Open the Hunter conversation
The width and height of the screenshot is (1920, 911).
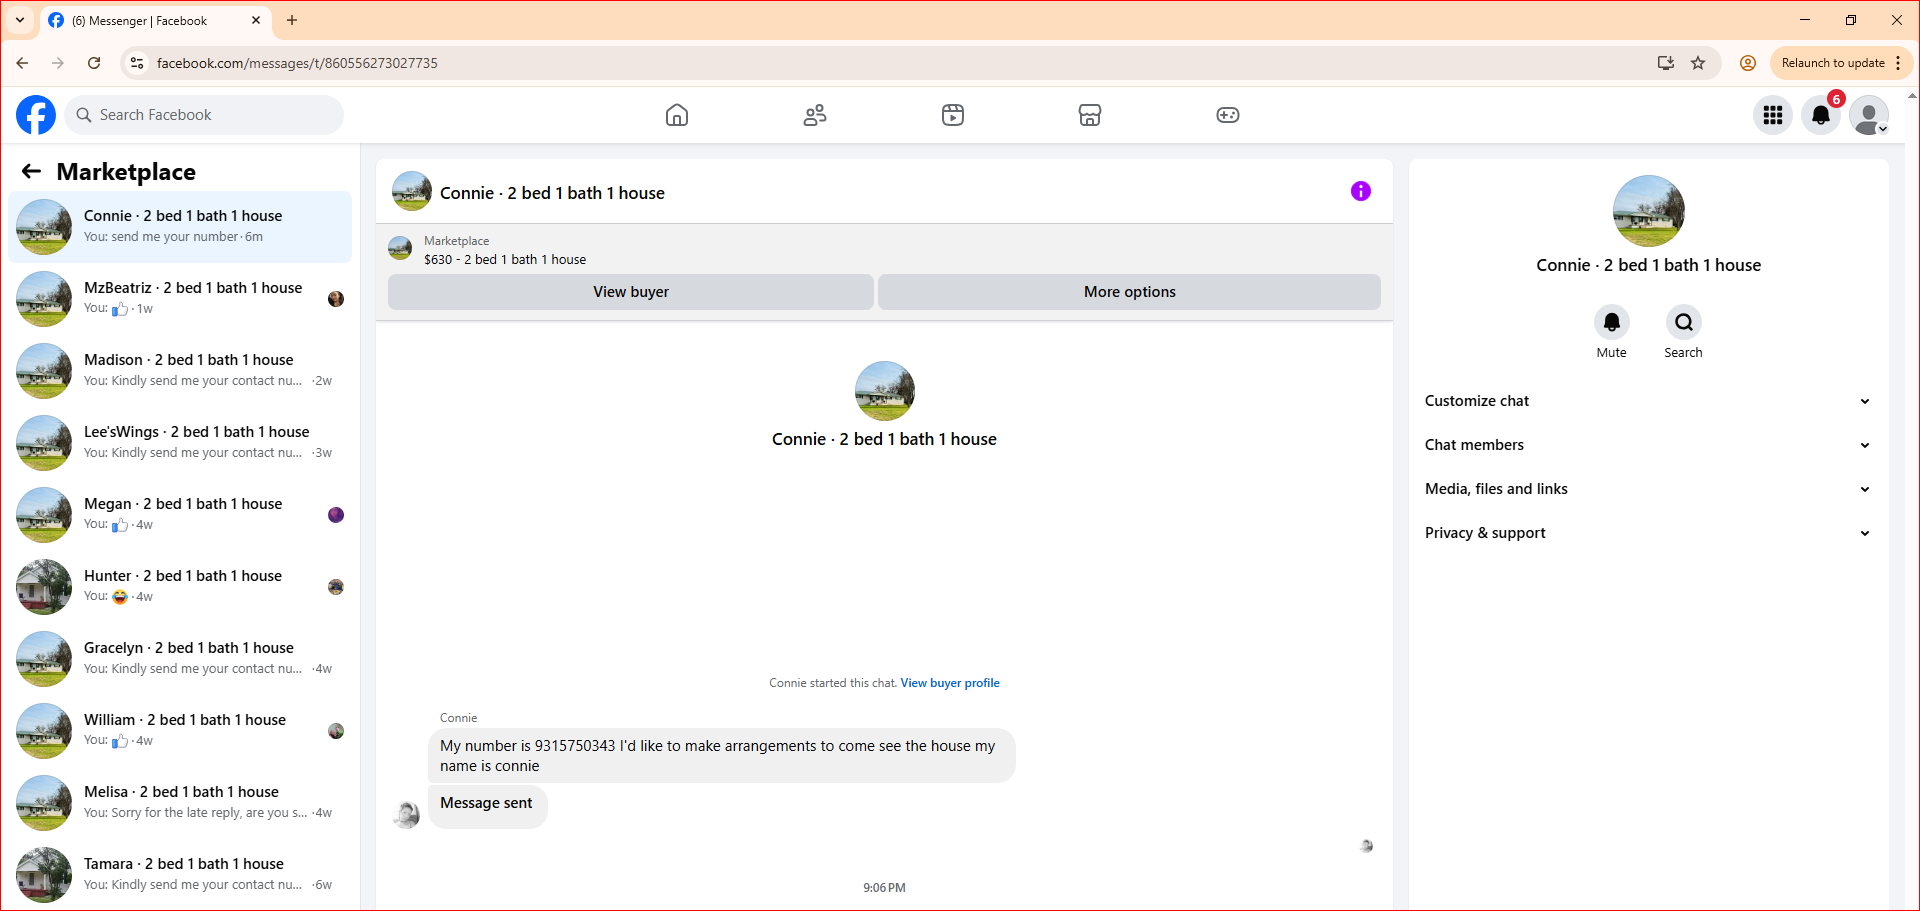[x=180, y=587]
